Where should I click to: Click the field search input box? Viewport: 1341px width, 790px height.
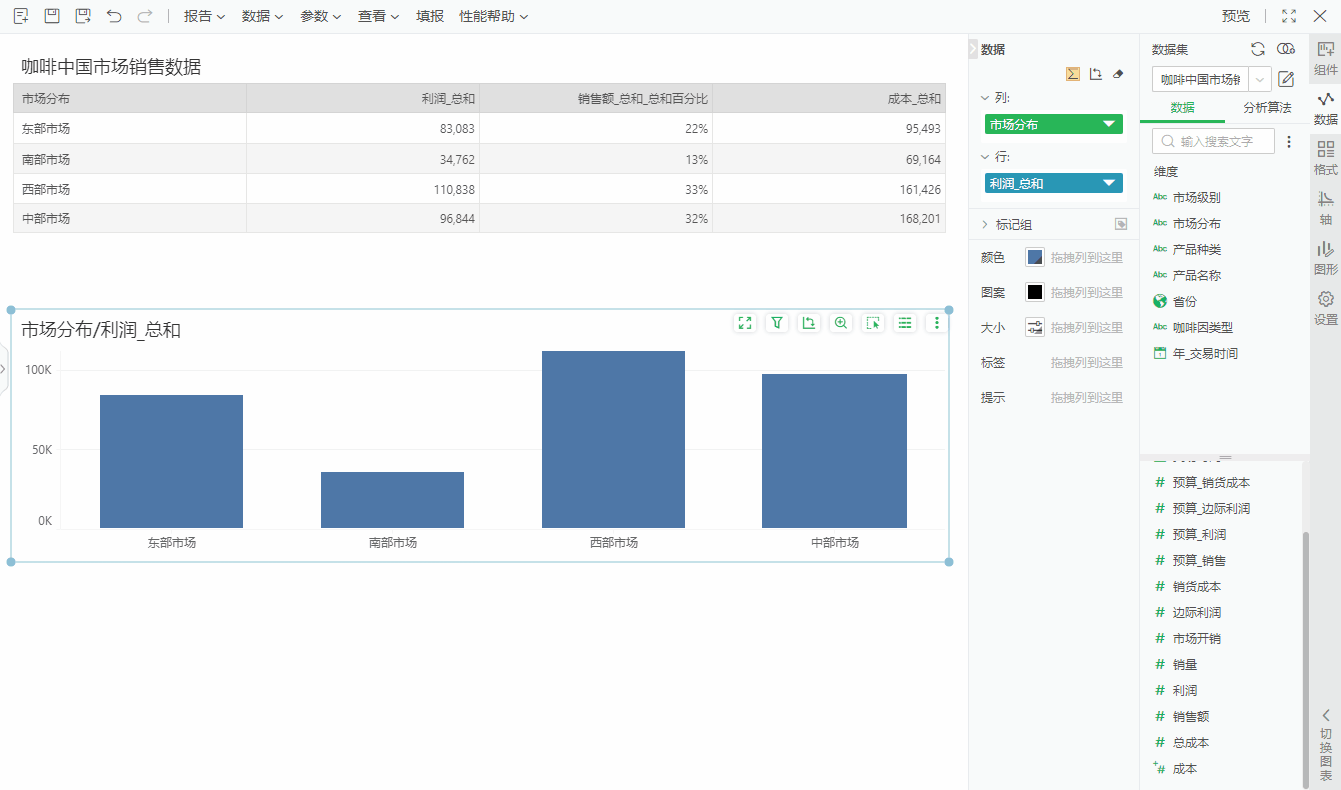[1213, 141]
